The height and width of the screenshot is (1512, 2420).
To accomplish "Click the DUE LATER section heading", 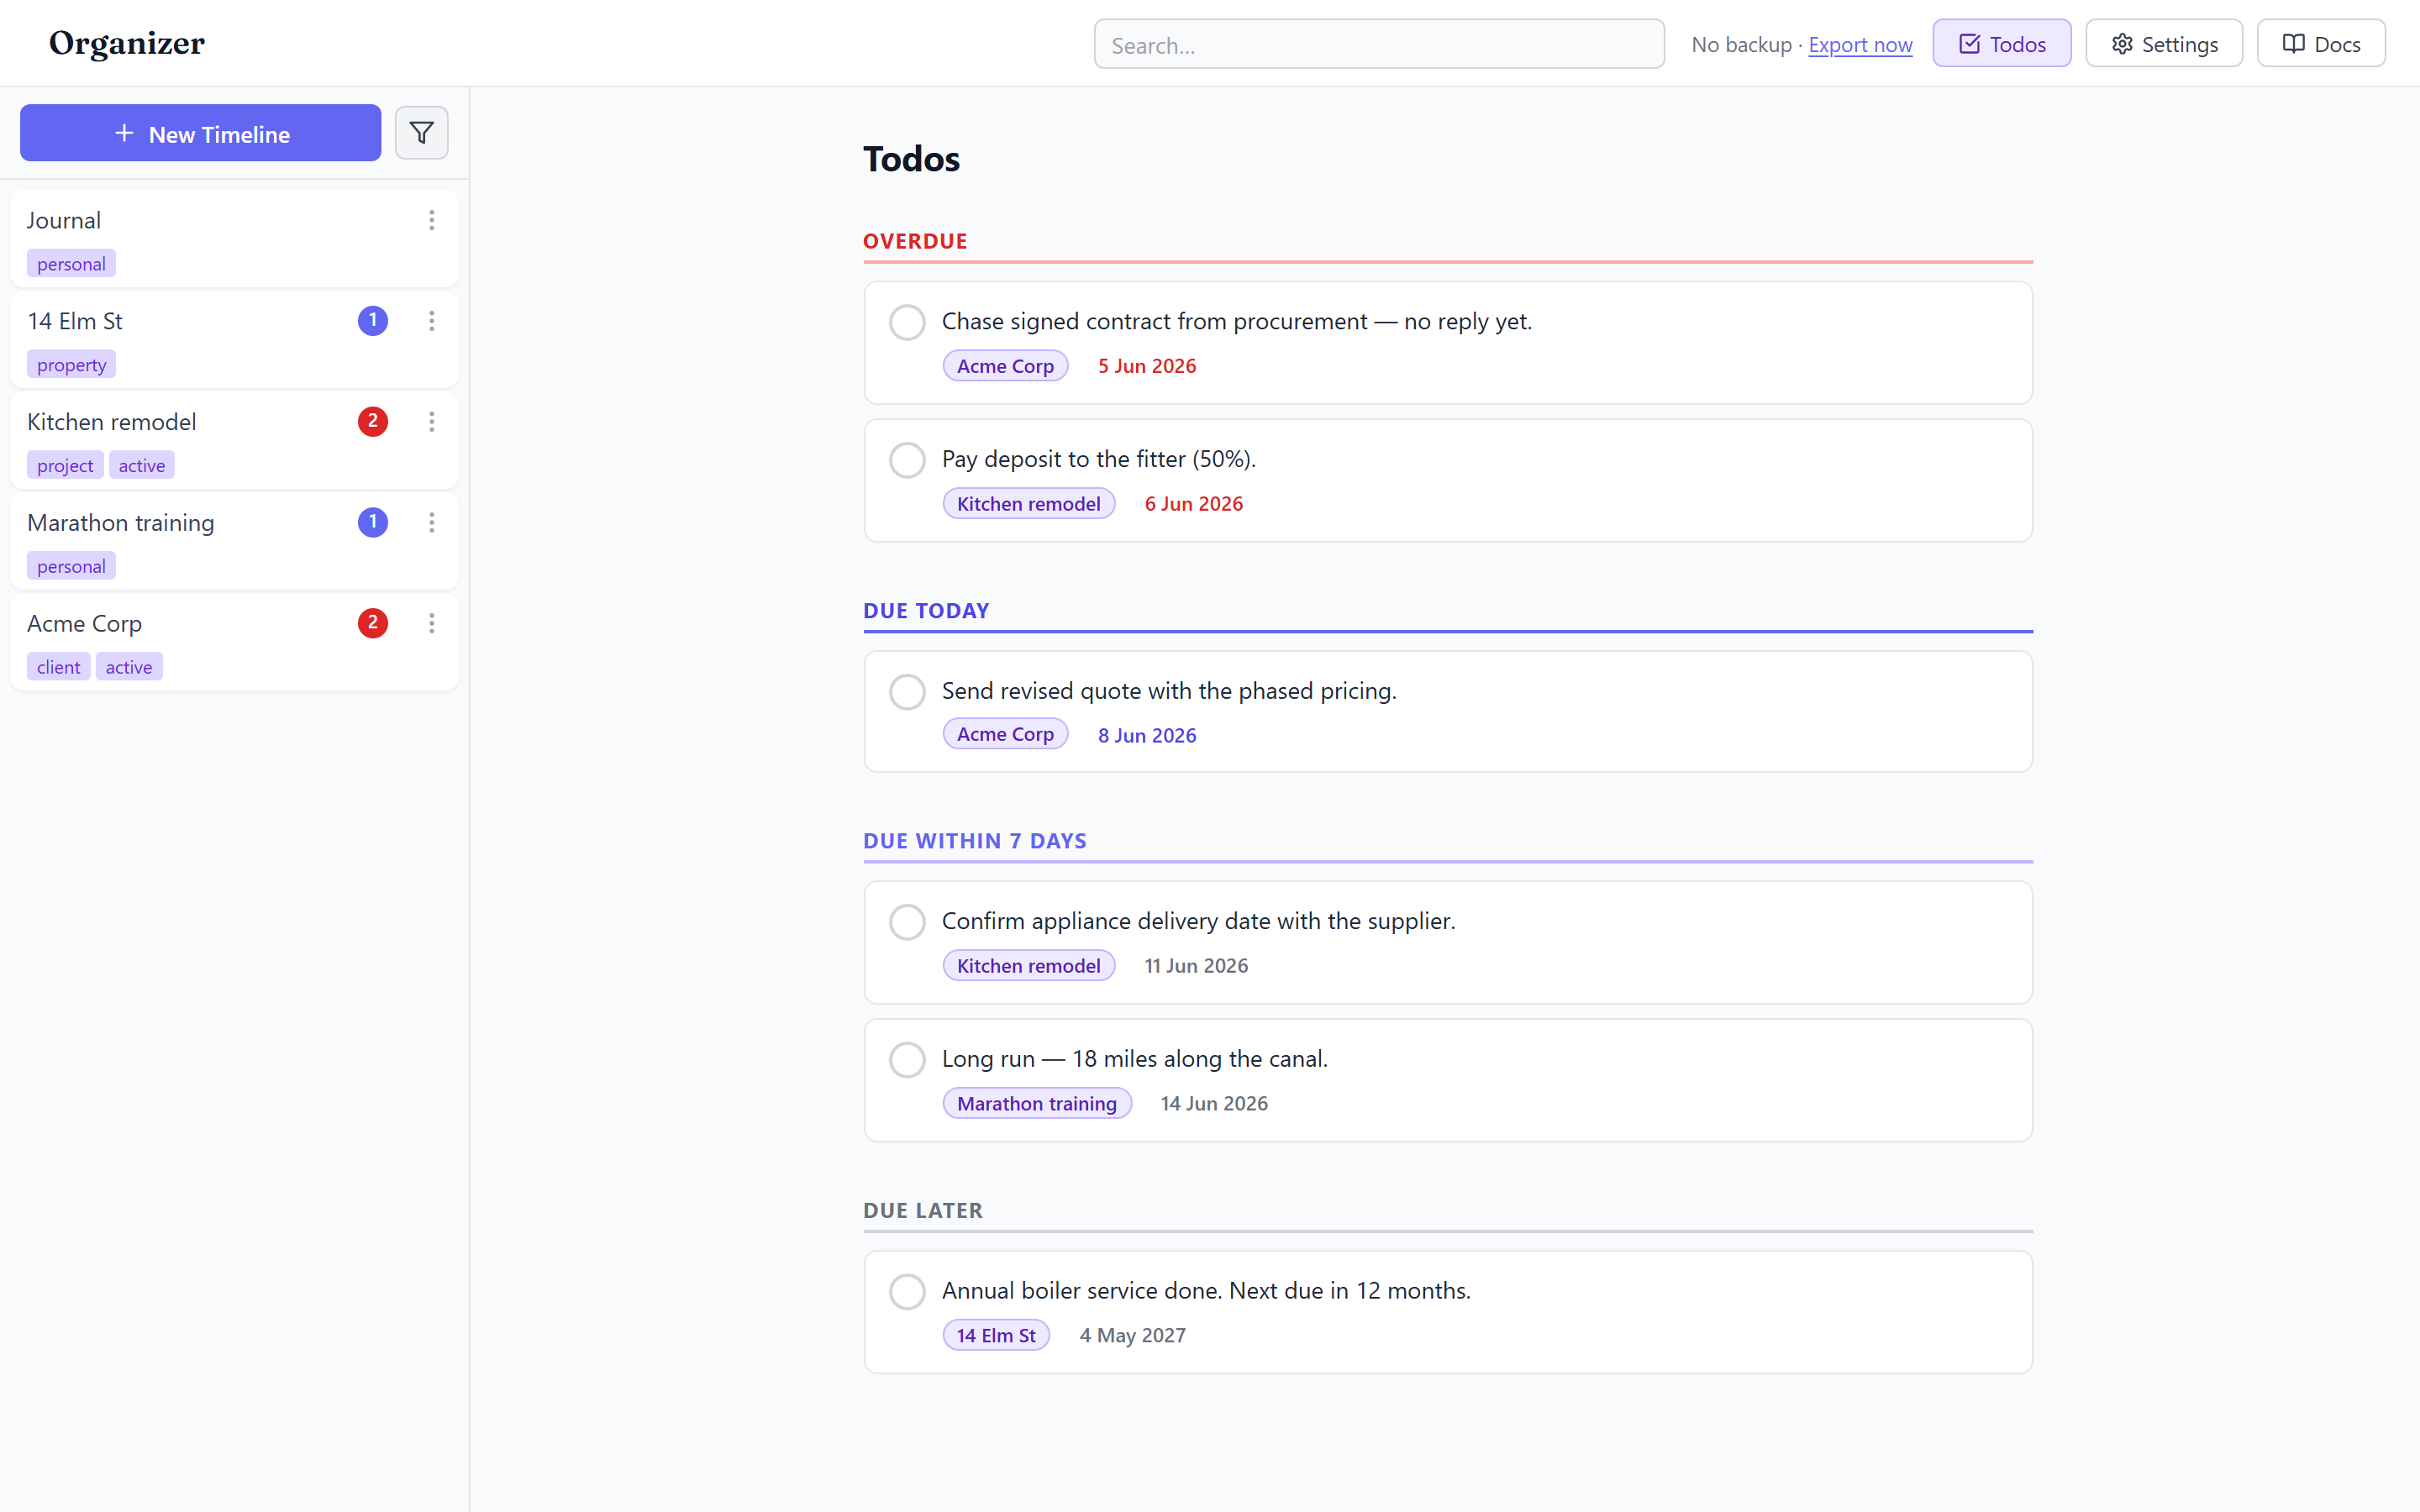I will coord(923,1211).
